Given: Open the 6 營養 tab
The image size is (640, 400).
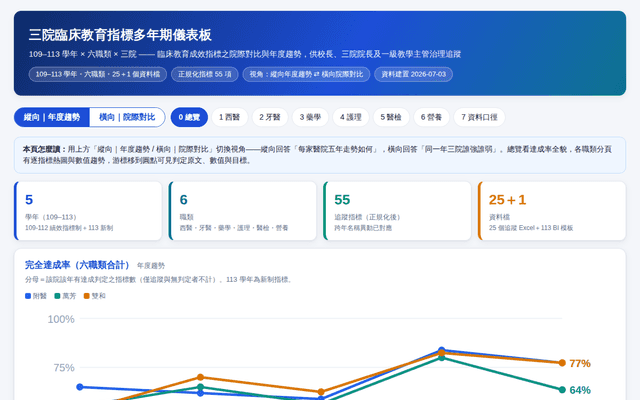Looking at the screenshot, I should (431, 118).
